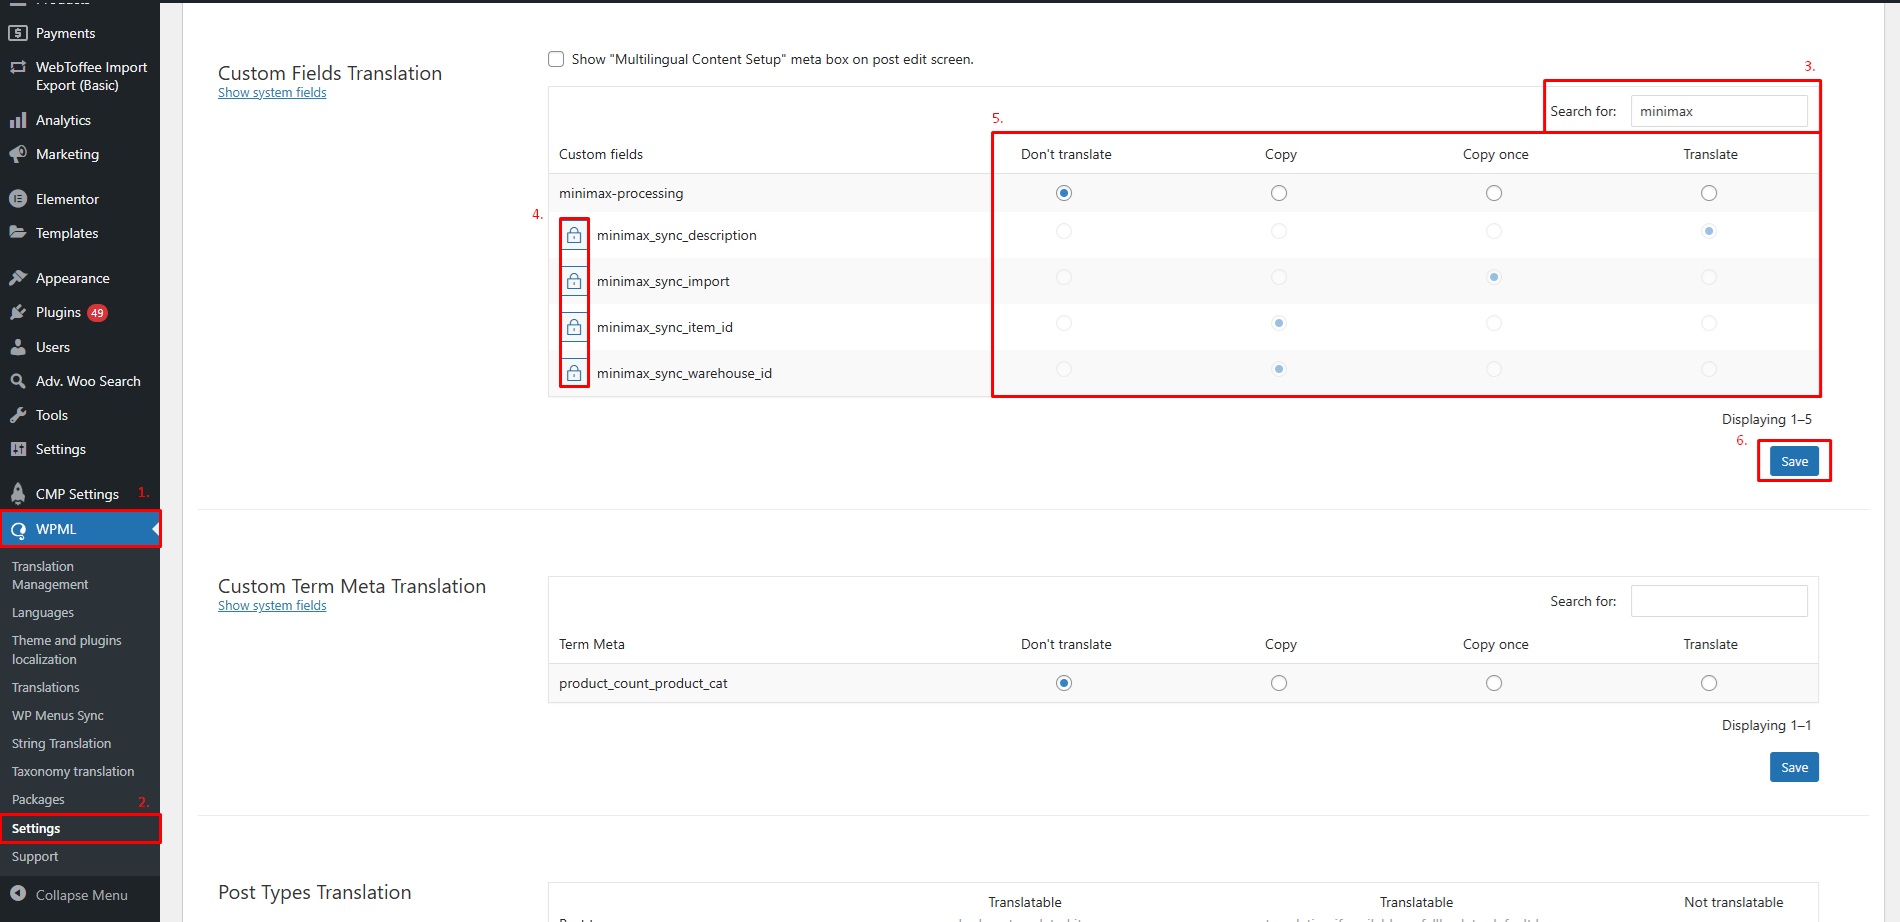Select Copy for minimax-processing field

[x=1279, y=193]
